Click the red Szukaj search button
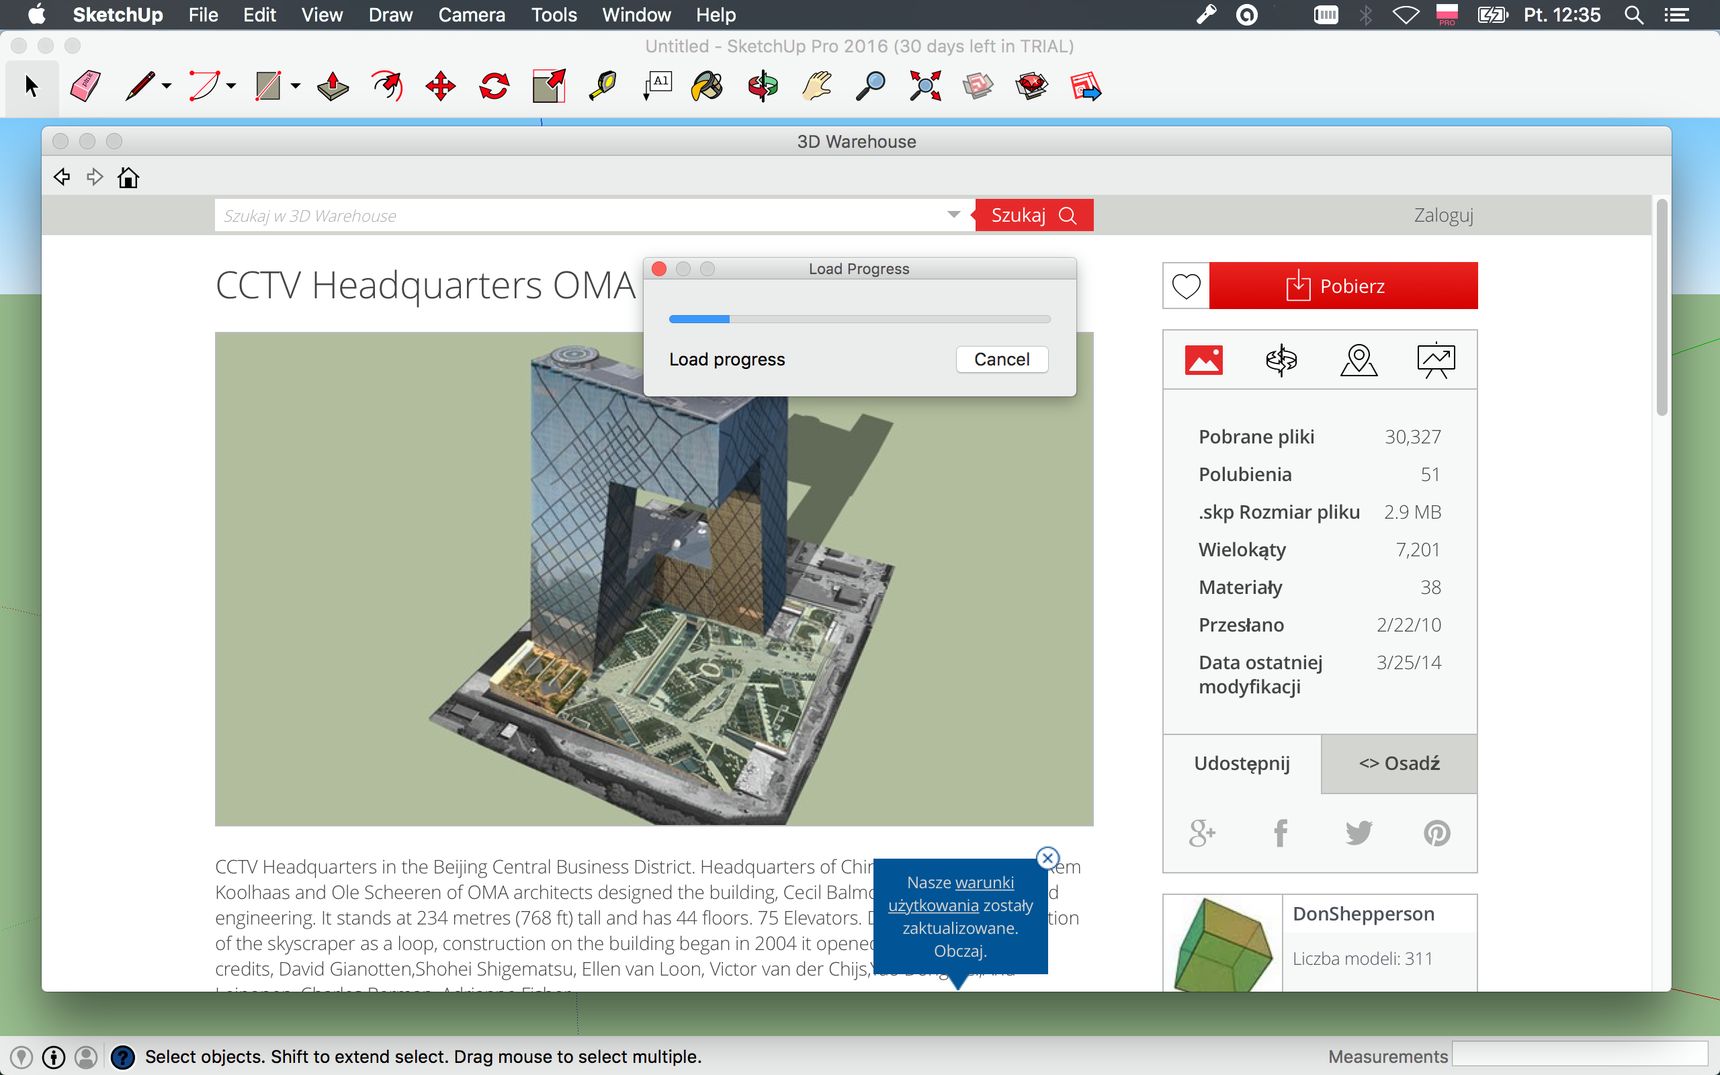Viewport: 1720px width, 1075px height. point(1034,215)
